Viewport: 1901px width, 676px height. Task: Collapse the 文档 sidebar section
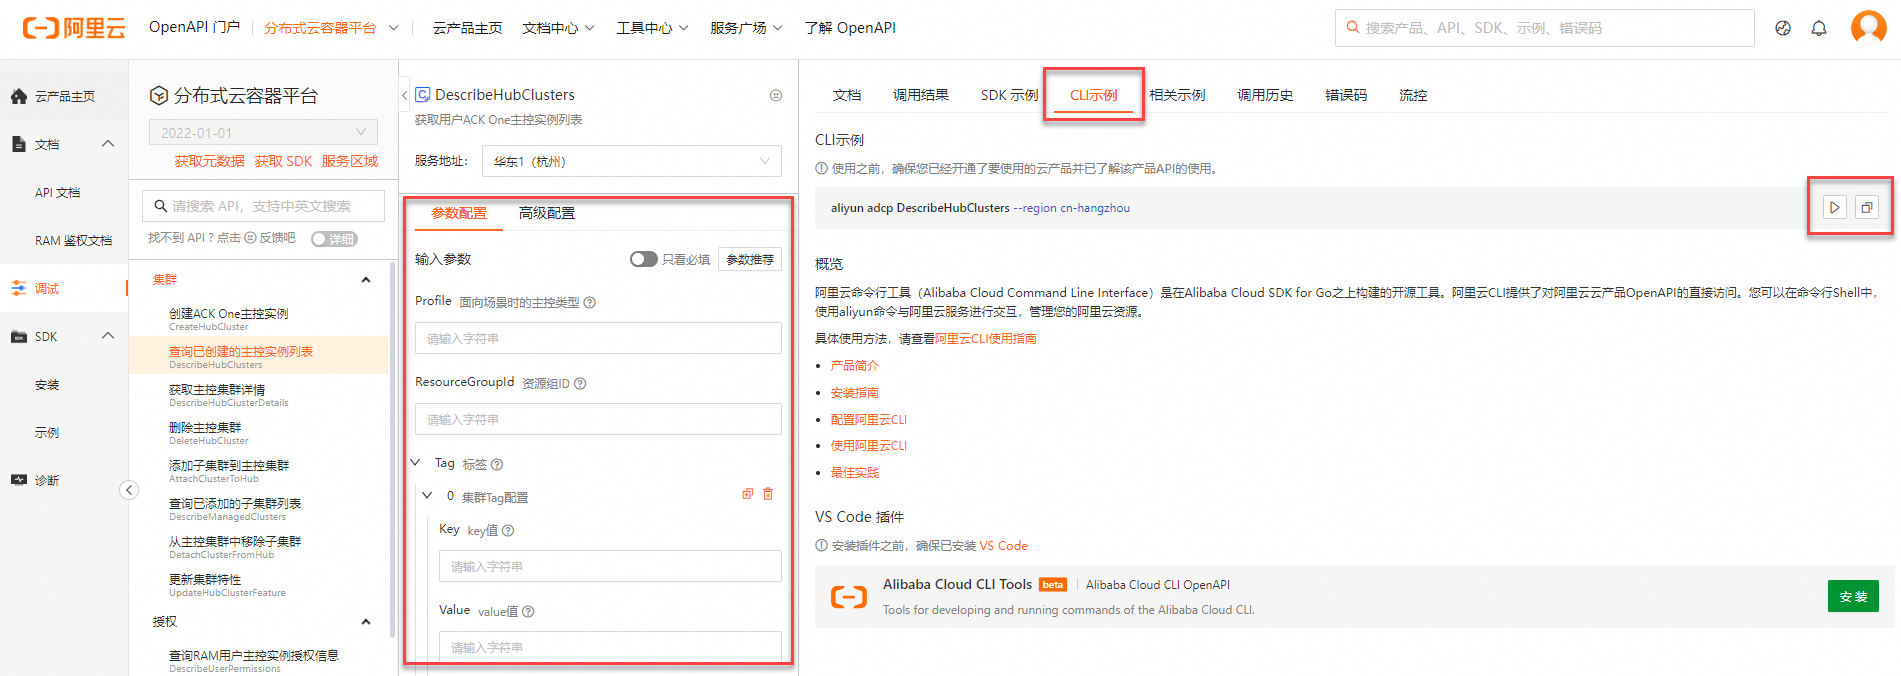(x=108, y=144)
